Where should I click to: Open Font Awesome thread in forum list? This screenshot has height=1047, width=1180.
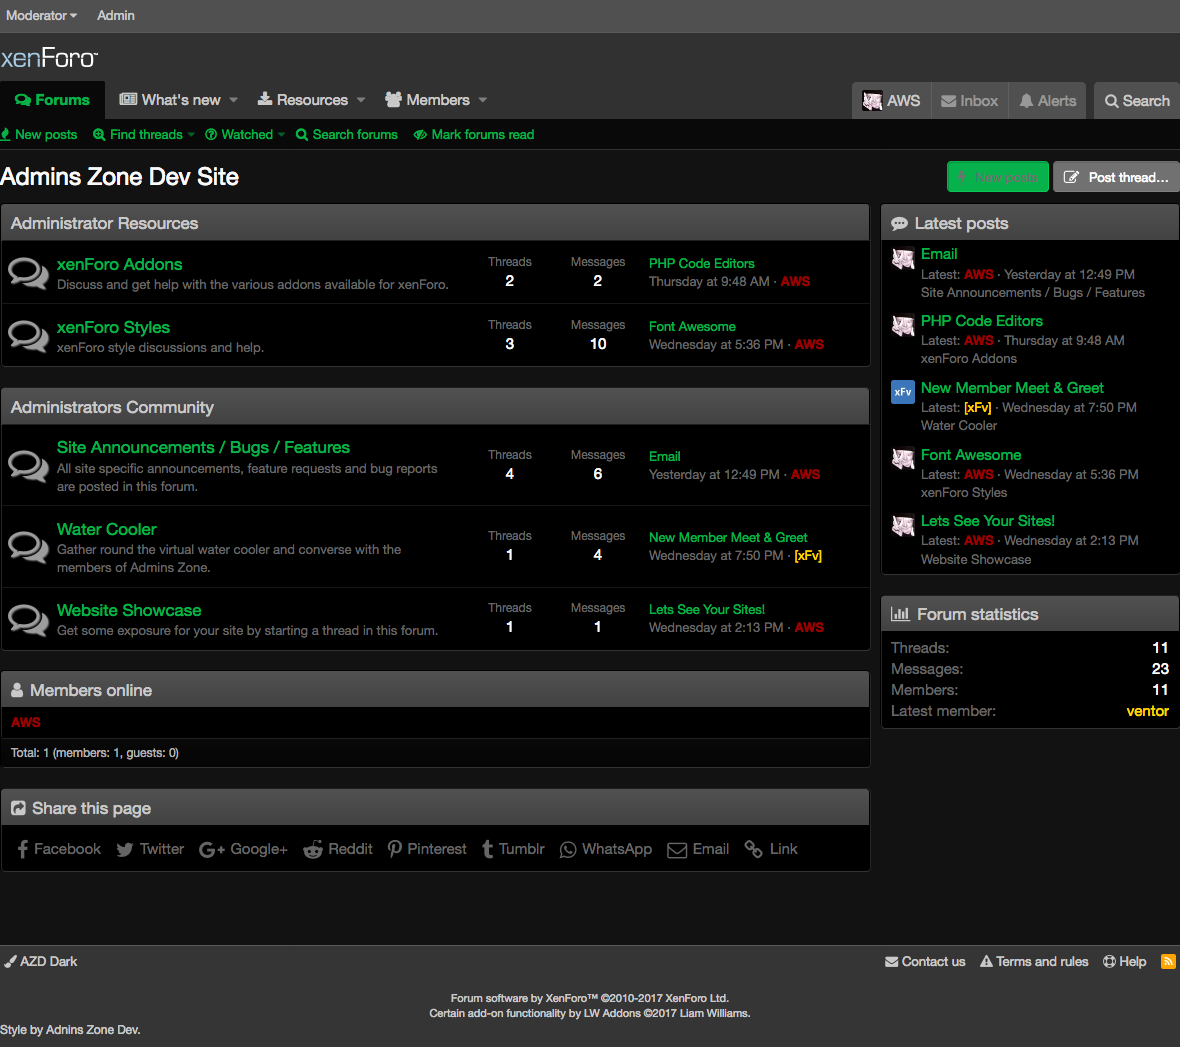(692, 327)
